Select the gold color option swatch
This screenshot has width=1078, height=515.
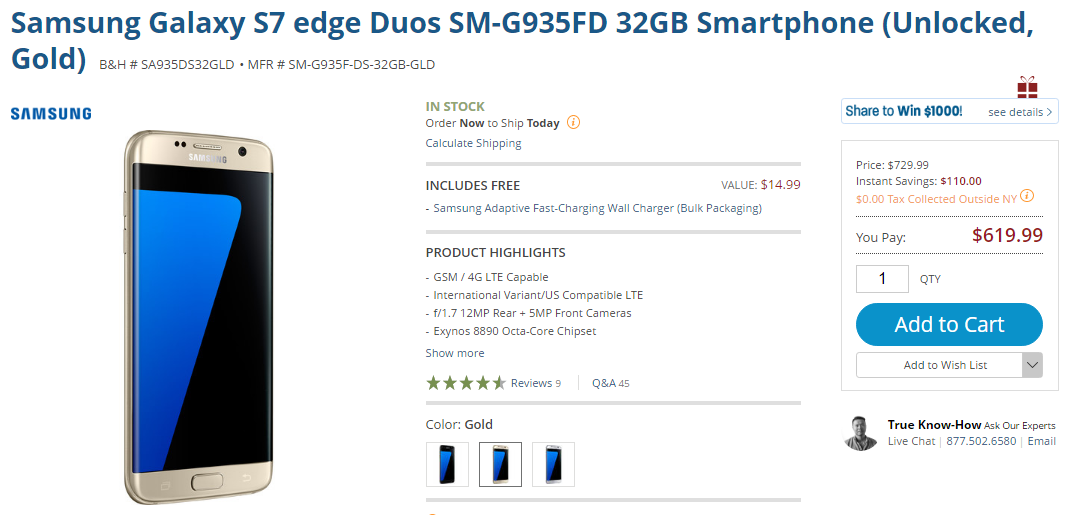(500, 464)
